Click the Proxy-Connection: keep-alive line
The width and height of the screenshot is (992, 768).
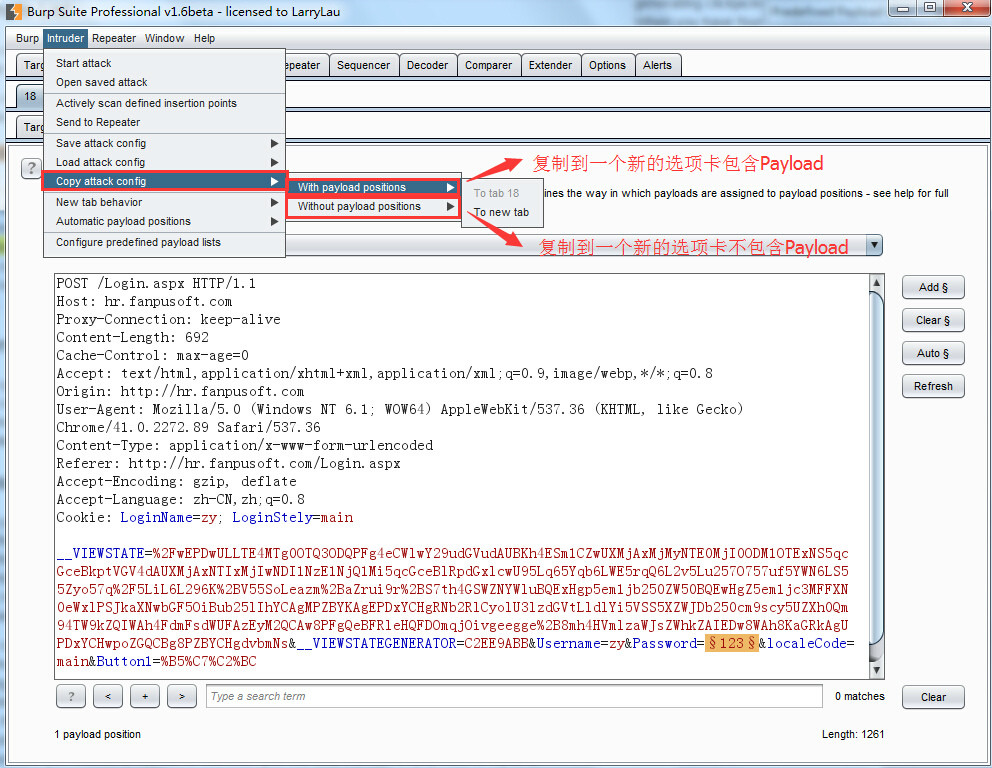pos(168,319)
